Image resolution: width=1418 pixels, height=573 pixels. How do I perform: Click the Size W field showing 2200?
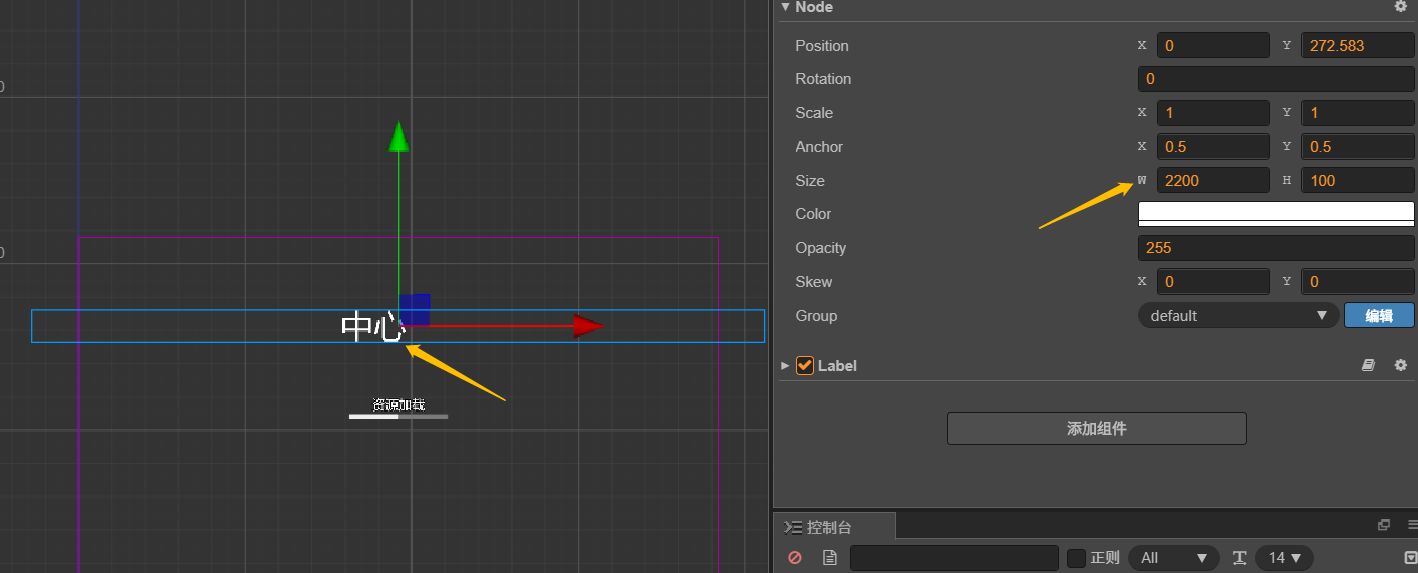click(x=1213, y=180)
